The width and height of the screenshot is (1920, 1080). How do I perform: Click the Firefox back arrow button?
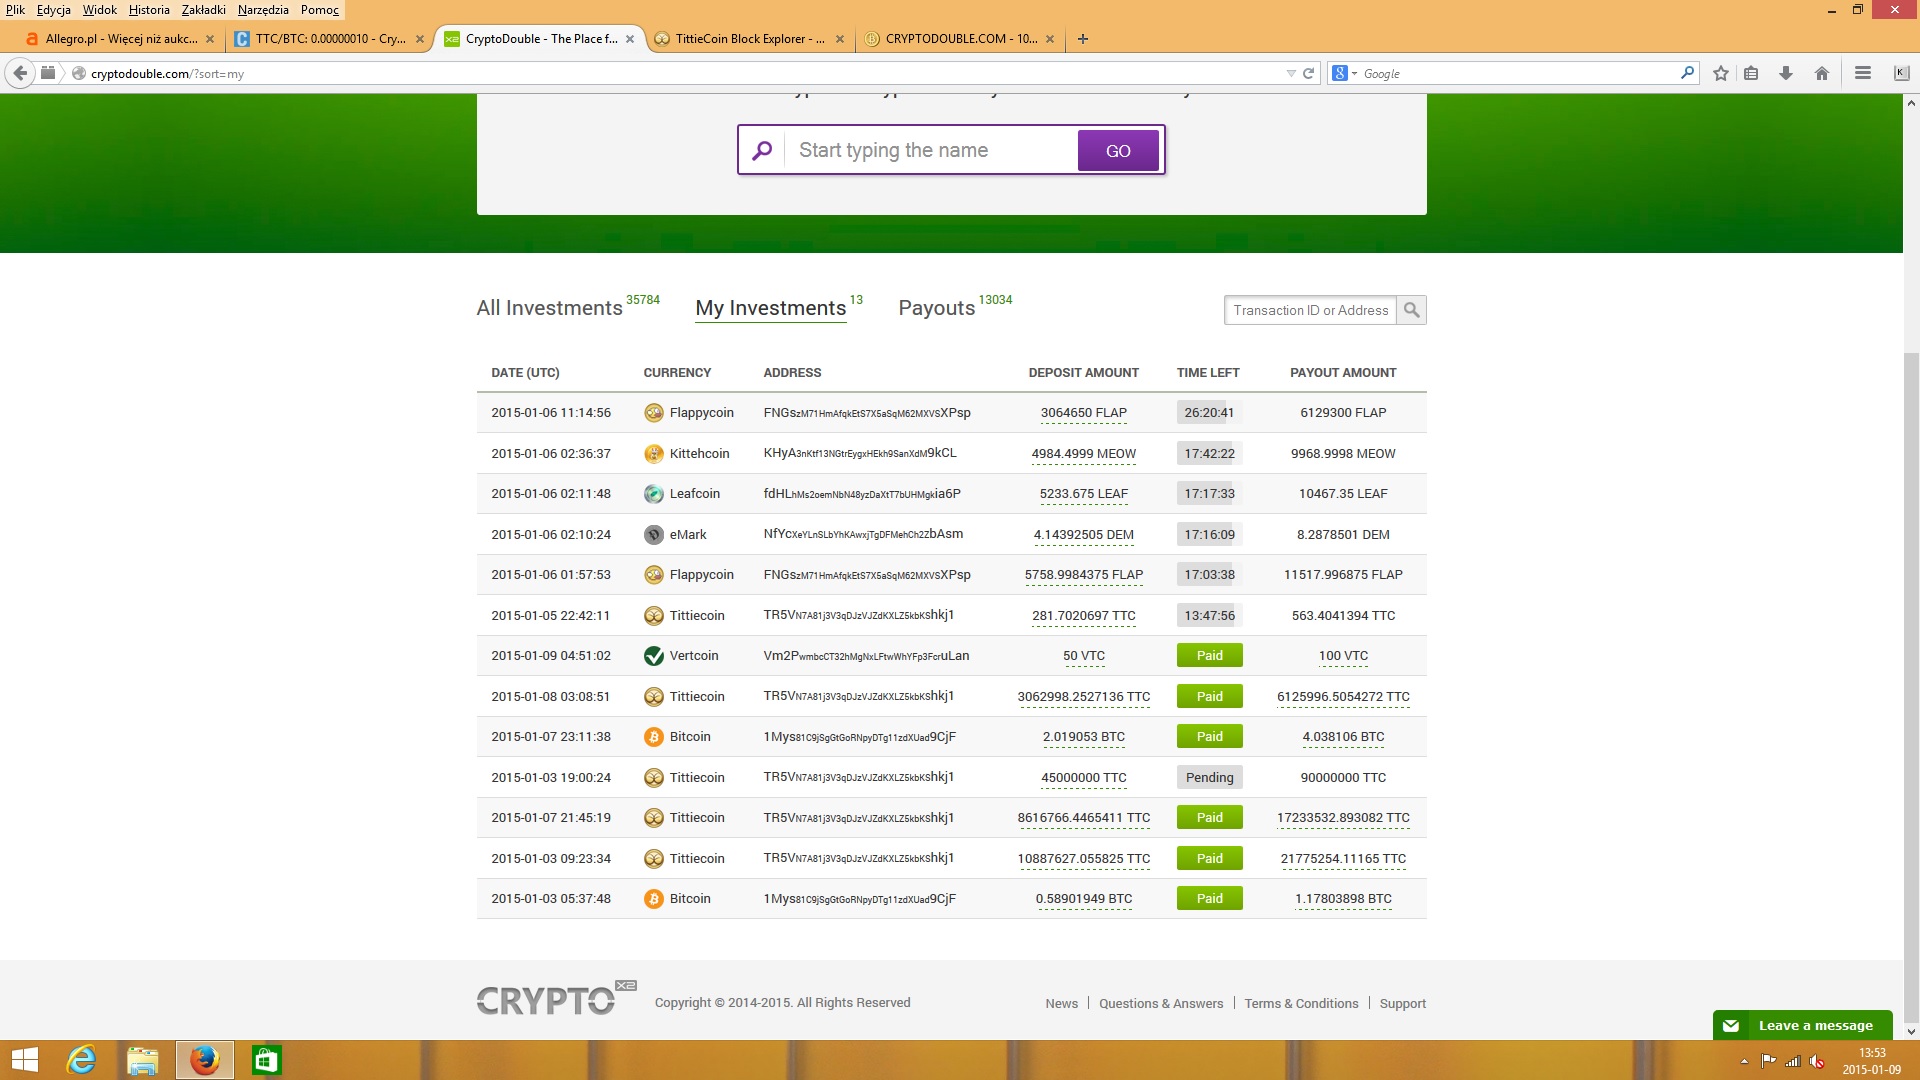point(20,73)
